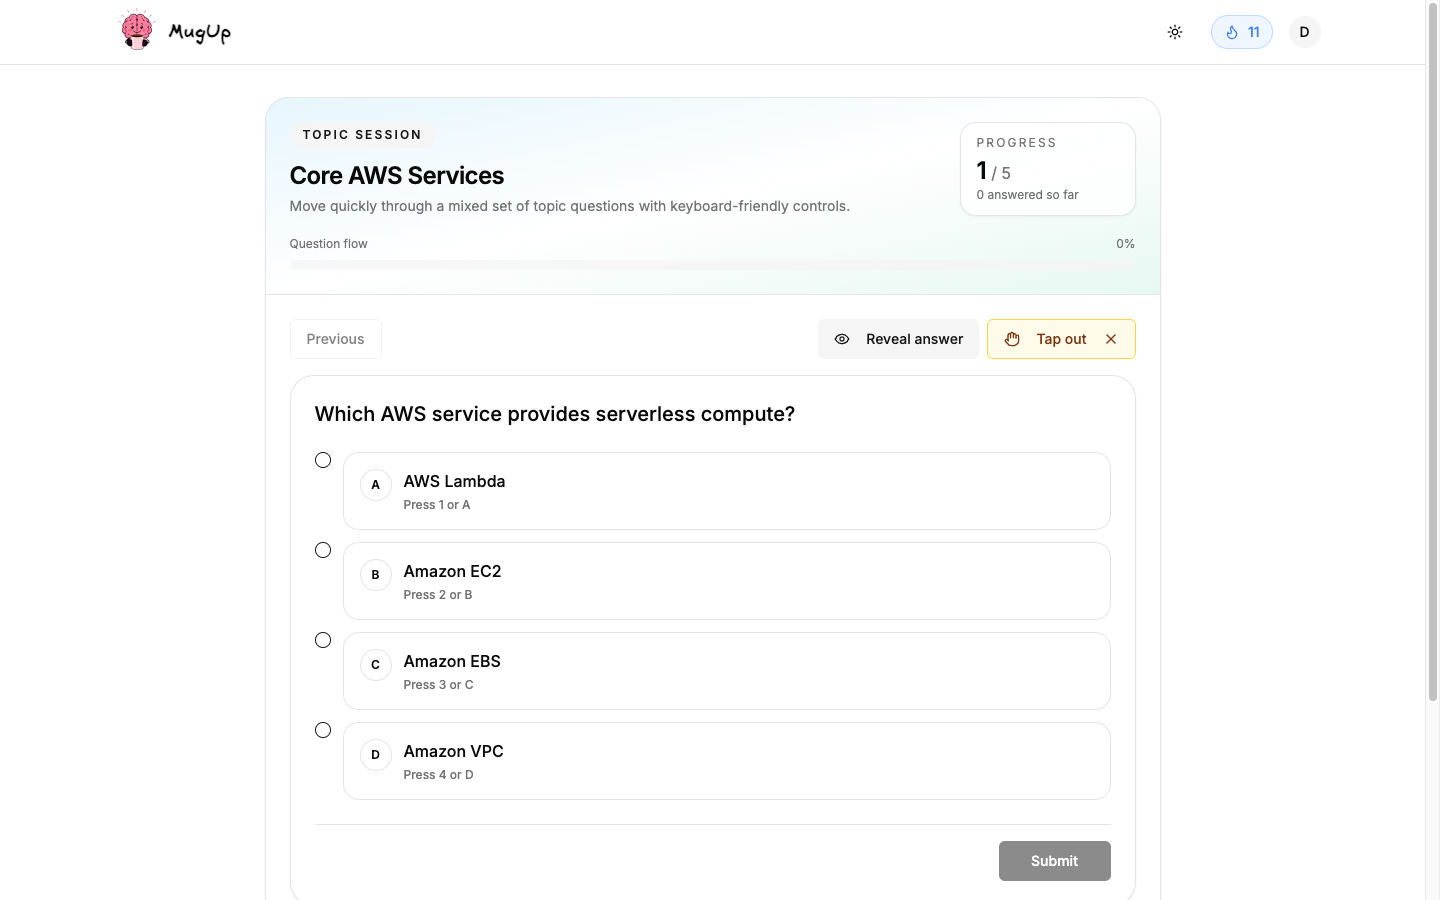Toggle the sun light-mode theme icon
Viewport: 1440px width, 900px height.
point(1175,32)
